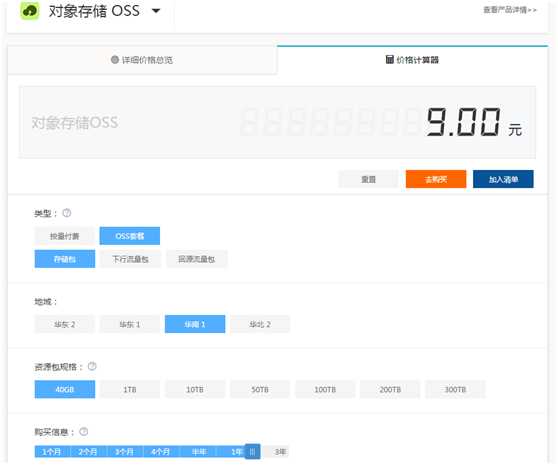Switch to the 详细价格总览 tab
This screenshot has height=465, width=558.
click(142, 60)
